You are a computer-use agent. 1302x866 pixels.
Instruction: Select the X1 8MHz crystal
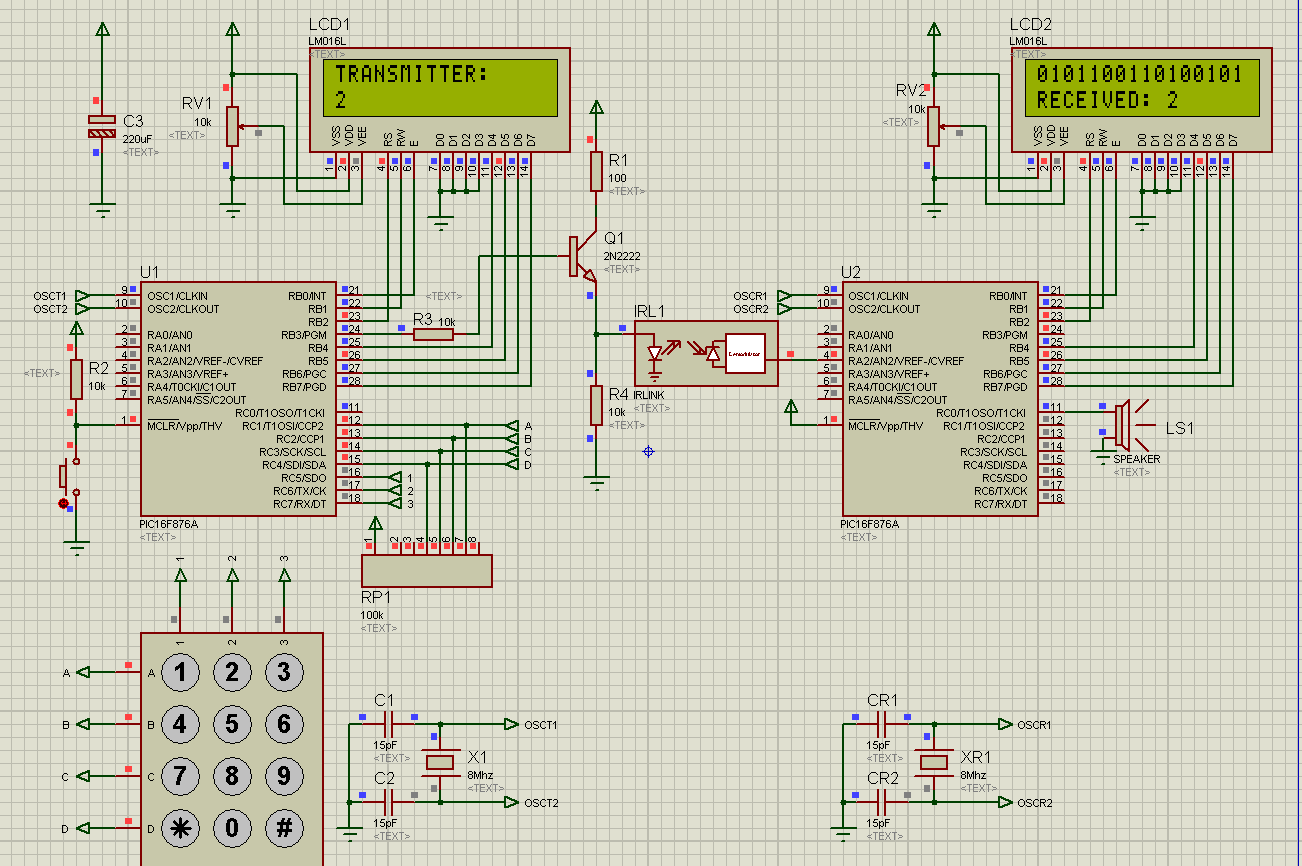click(440, 763)
